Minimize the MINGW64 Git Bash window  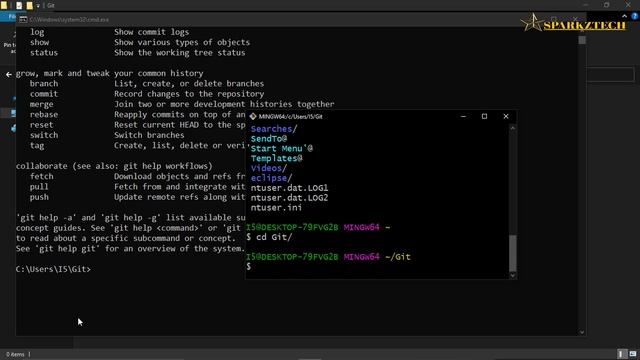pos(463,116)
